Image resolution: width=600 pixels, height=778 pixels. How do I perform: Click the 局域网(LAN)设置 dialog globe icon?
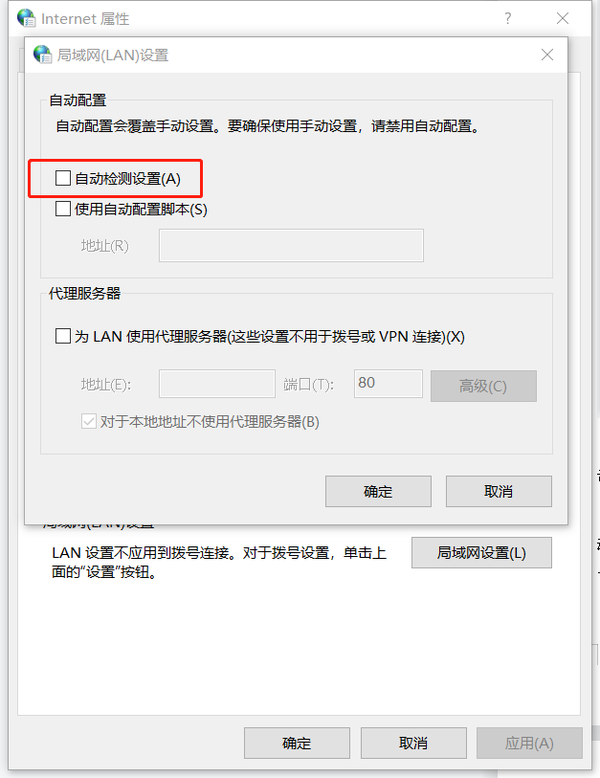(x=42, y=54)
